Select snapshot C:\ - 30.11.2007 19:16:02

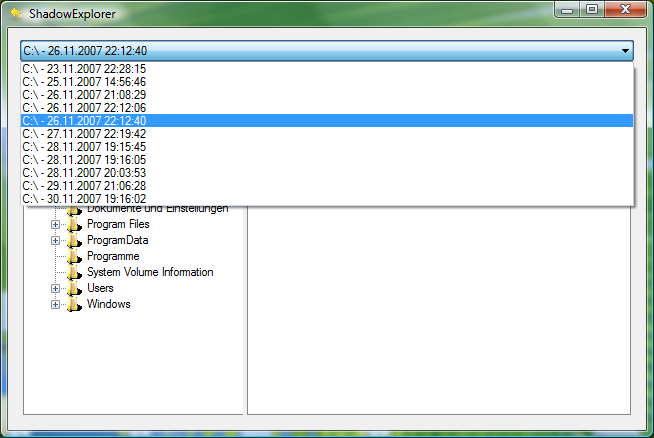[x=327, y=198]
